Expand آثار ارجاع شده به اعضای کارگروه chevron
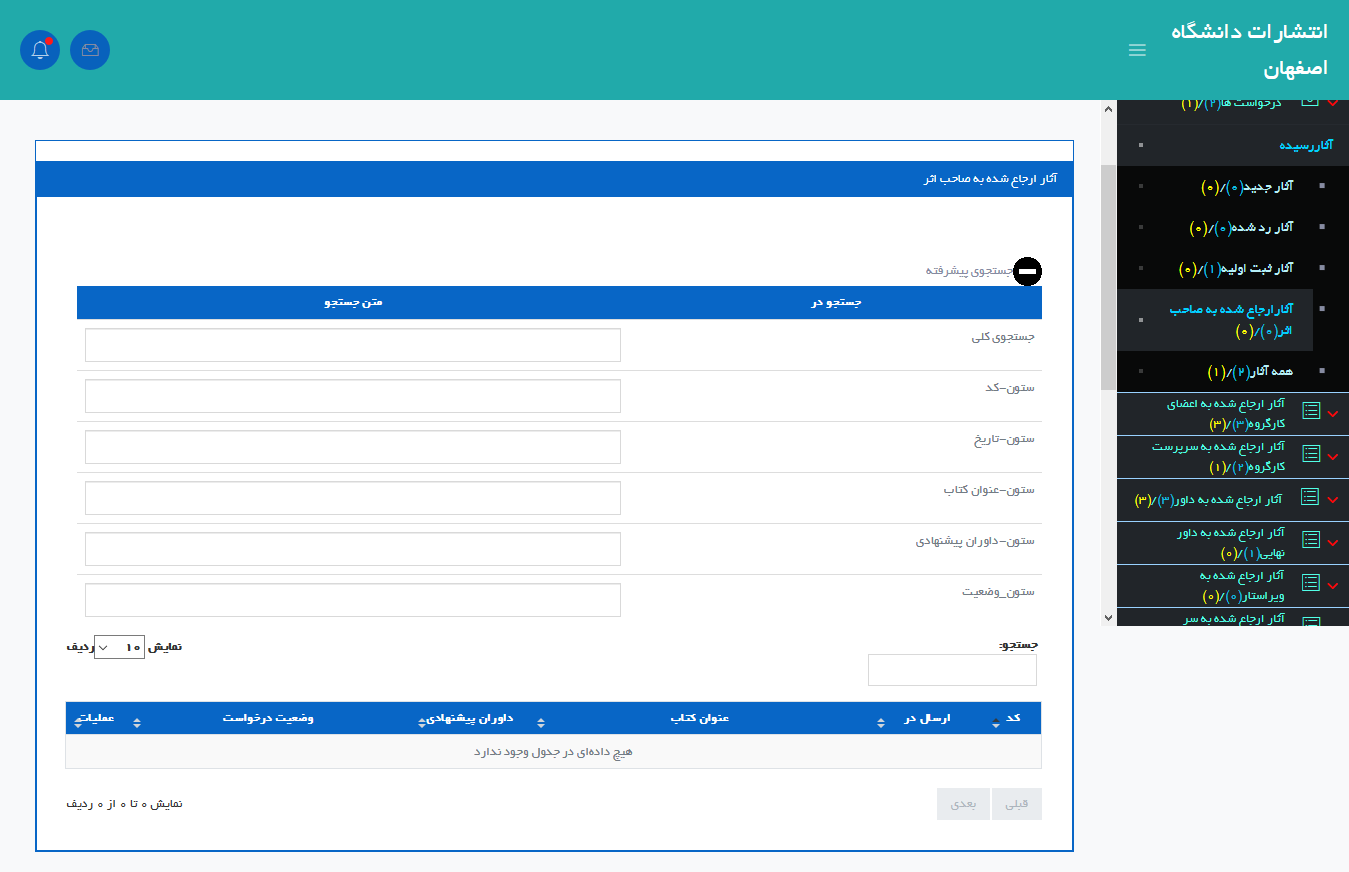 [x=1332, y=413]
